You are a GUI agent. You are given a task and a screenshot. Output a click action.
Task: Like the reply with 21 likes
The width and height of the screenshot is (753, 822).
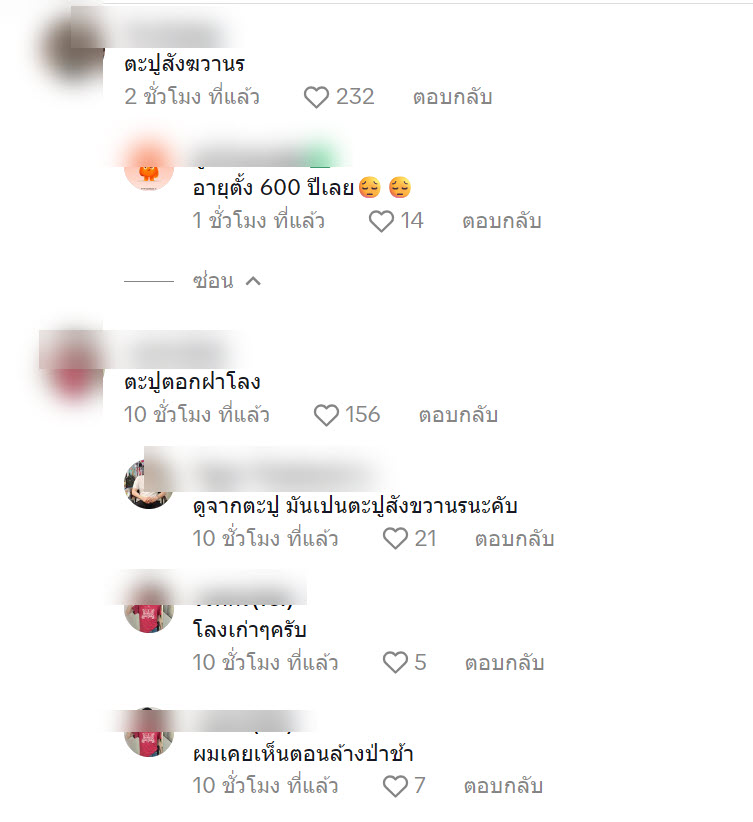pyautogui.click(x=395, y=539)
